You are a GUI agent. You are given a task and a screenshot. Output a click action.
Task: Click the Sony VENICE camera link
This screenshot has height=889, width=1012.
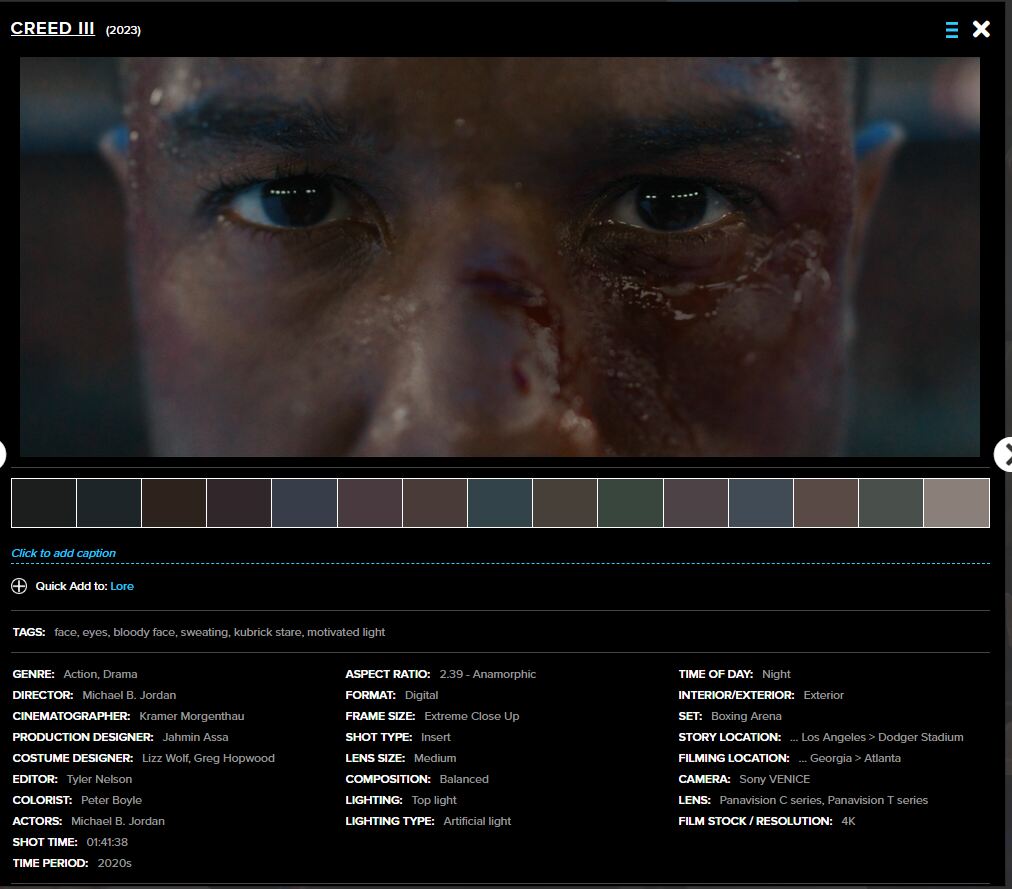[x=774, y=779]
